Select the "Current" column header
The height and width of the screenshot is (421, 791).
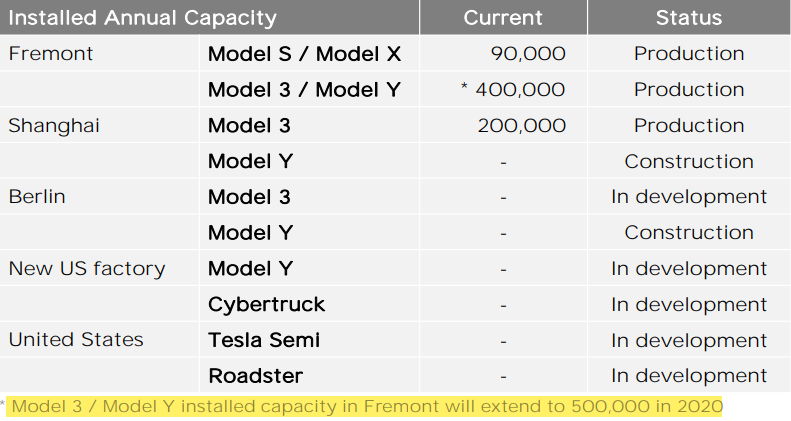point(503,18)
